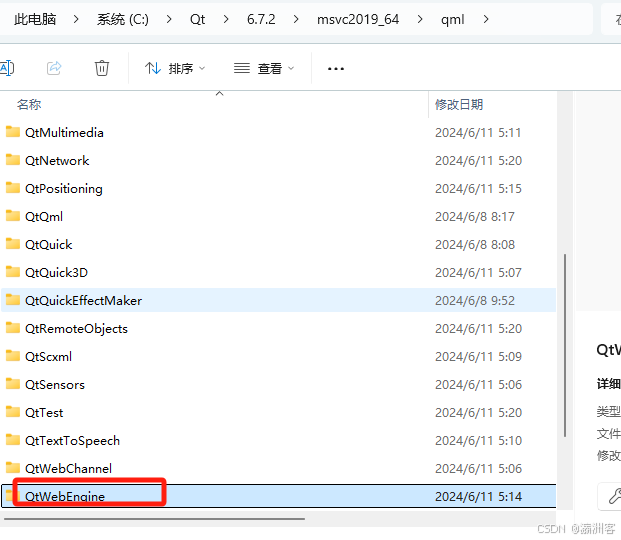Click the date 2024/6/8 8:08
The image size is (621, 540).
pos(475,245)
